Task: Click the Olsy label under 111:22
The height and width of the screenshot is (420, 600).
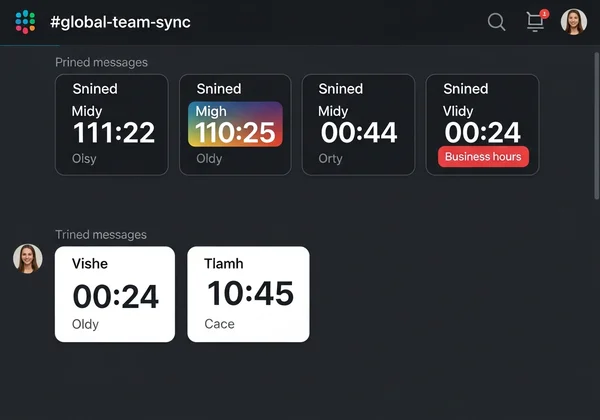Action: click(84, 158)
